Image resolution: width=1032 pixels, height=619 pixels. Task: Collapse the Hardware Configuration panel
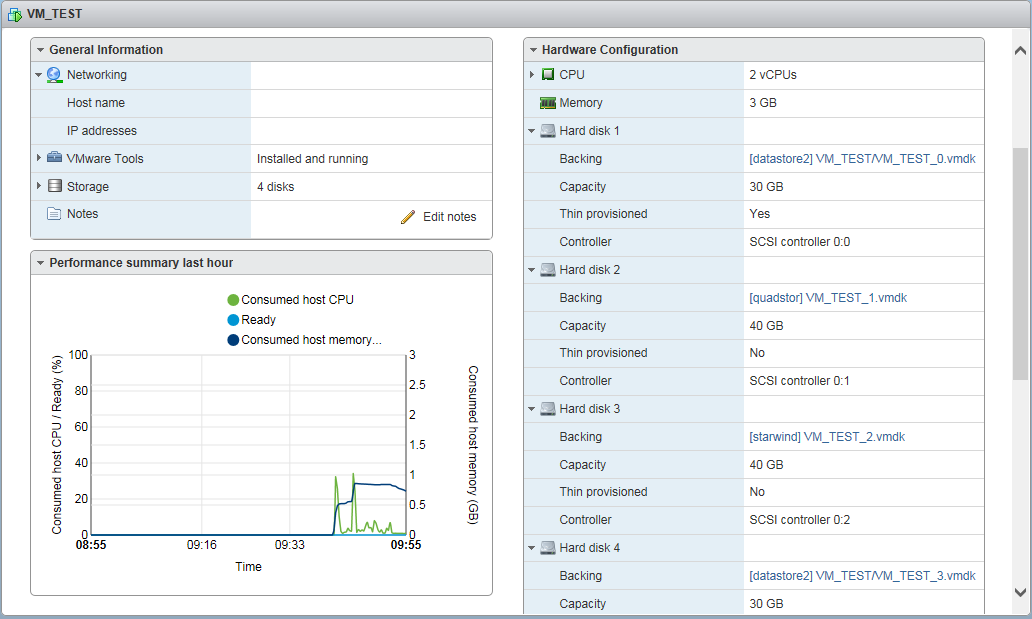[533, 50]
